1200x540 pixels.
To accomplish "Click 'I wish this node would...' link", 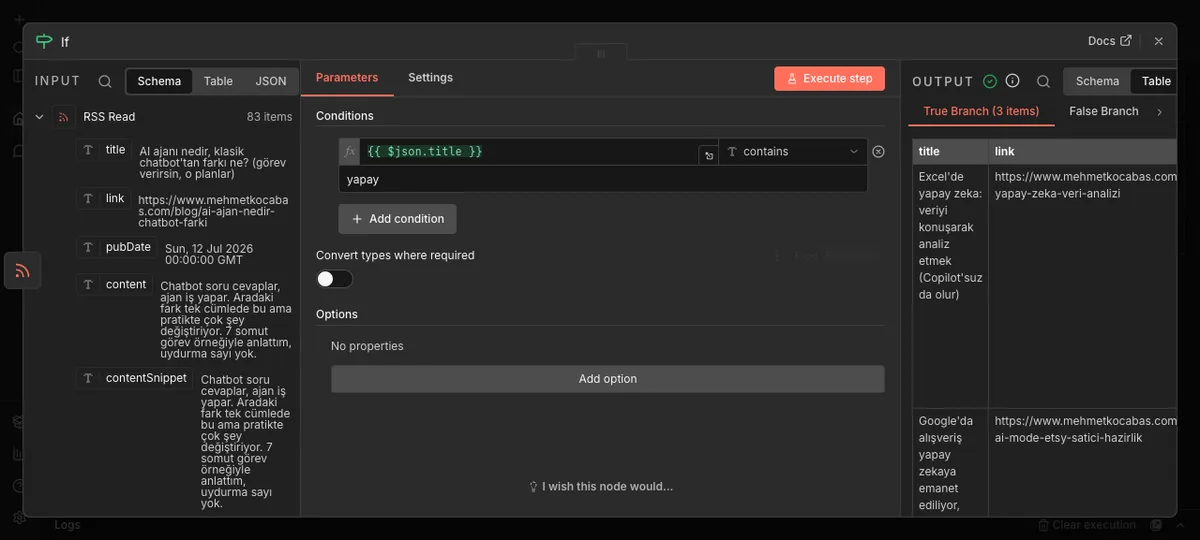I will [x=608, y=486].
